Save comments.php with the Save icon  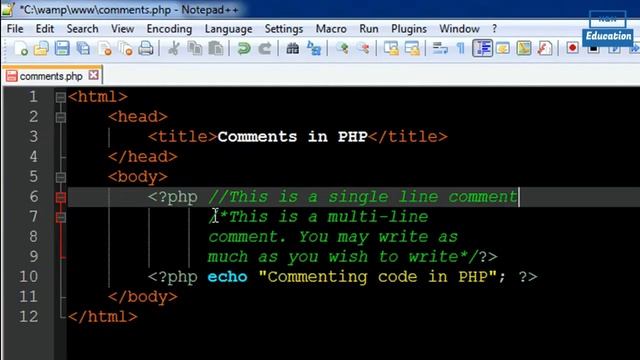click(x=62, y=49)
